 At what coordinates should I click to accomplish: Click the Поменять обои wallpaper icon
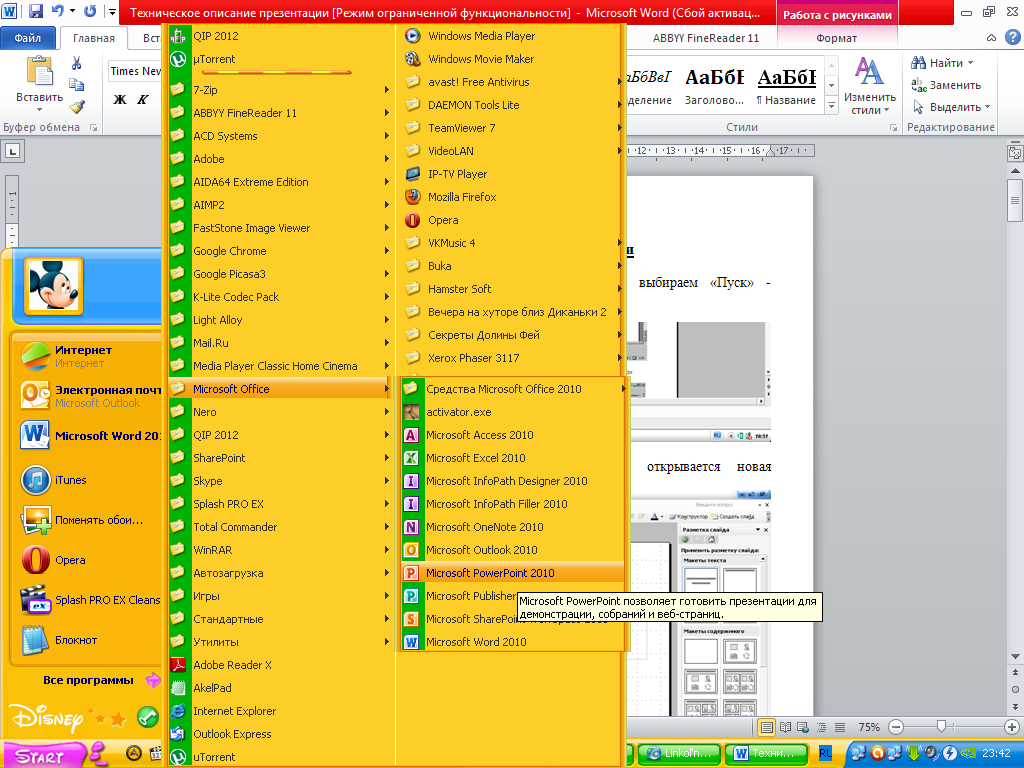[x=35, y=520]
